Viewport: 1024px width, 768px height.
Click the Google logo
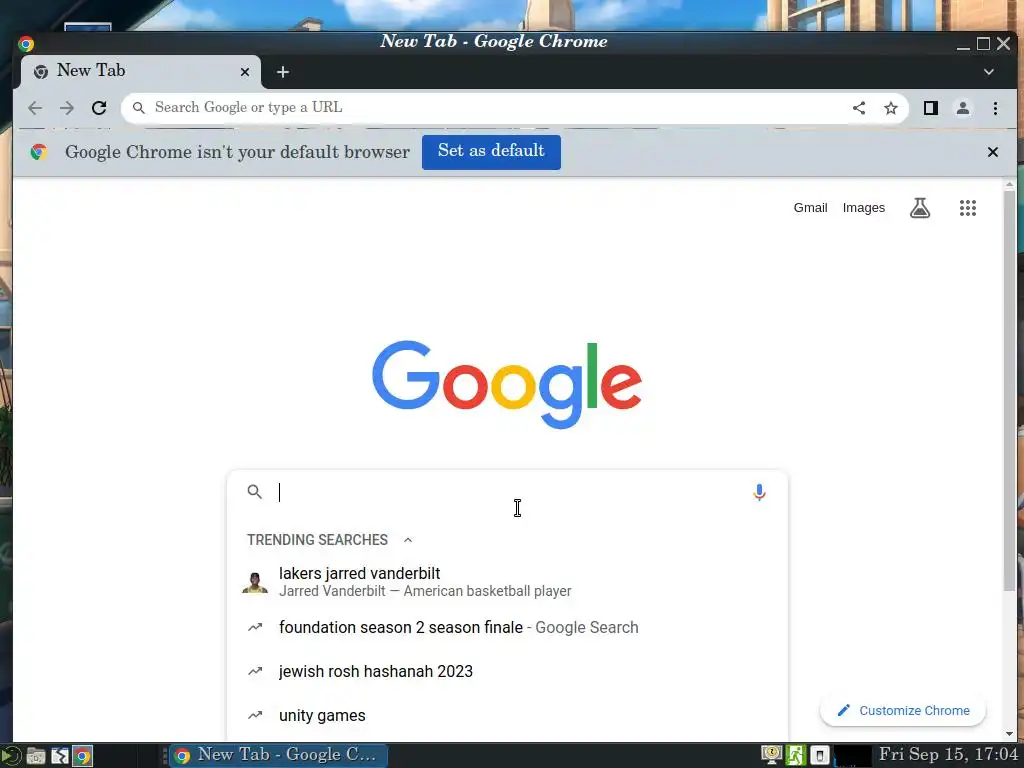click(x=507, y=384)
